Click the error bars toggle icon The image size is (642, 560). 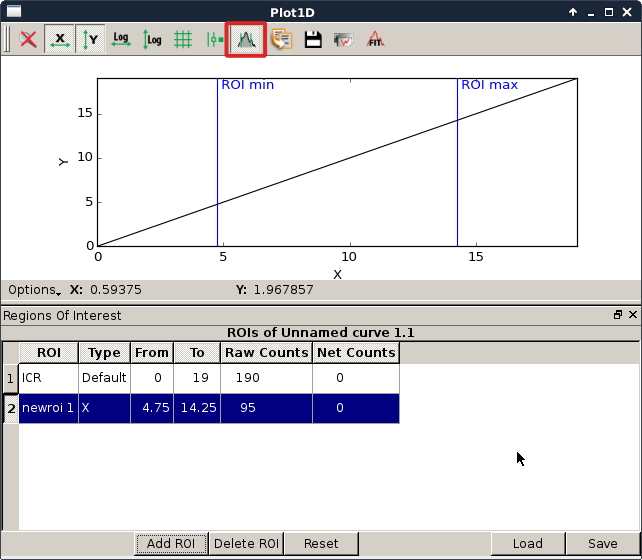[x=214, y=40]
